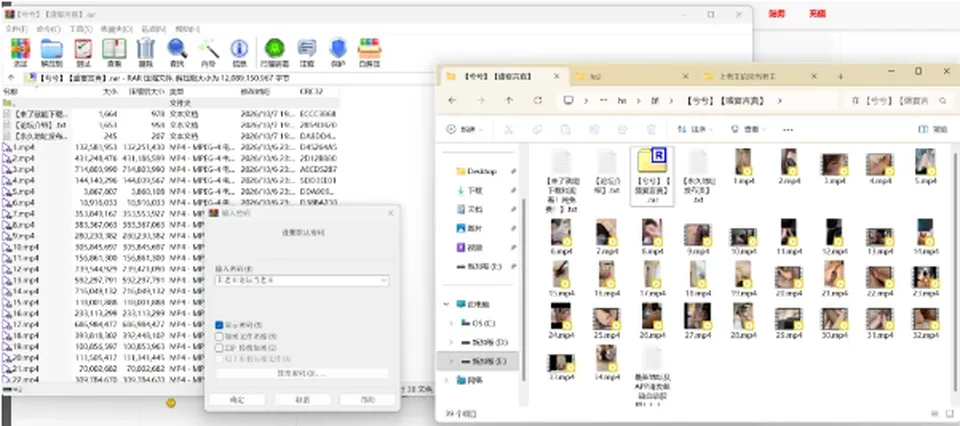Select 34.mp4 file in Explorer
Screen dimensions: 960x426
(x=606, y=364)
